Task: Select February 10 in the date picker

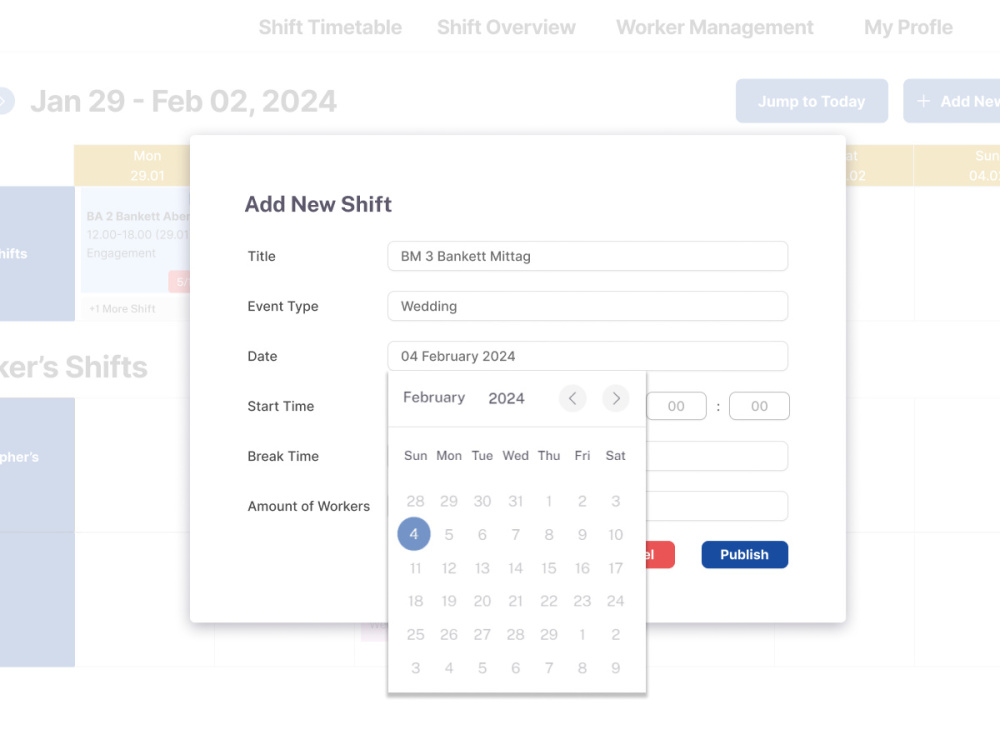Action: pos(615,534)
